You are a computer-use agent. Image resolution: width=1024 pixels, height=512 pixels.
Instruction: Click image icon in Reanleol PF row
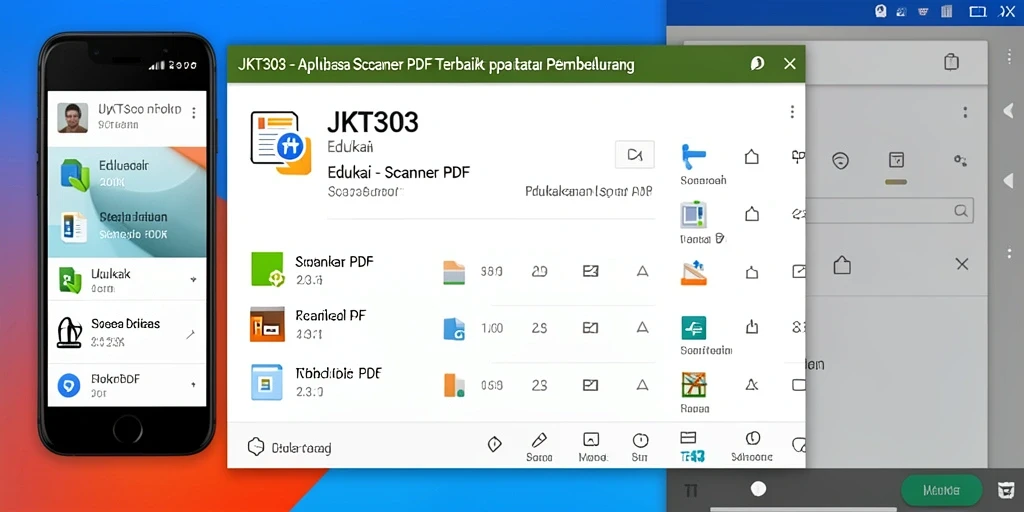point(590,328)
